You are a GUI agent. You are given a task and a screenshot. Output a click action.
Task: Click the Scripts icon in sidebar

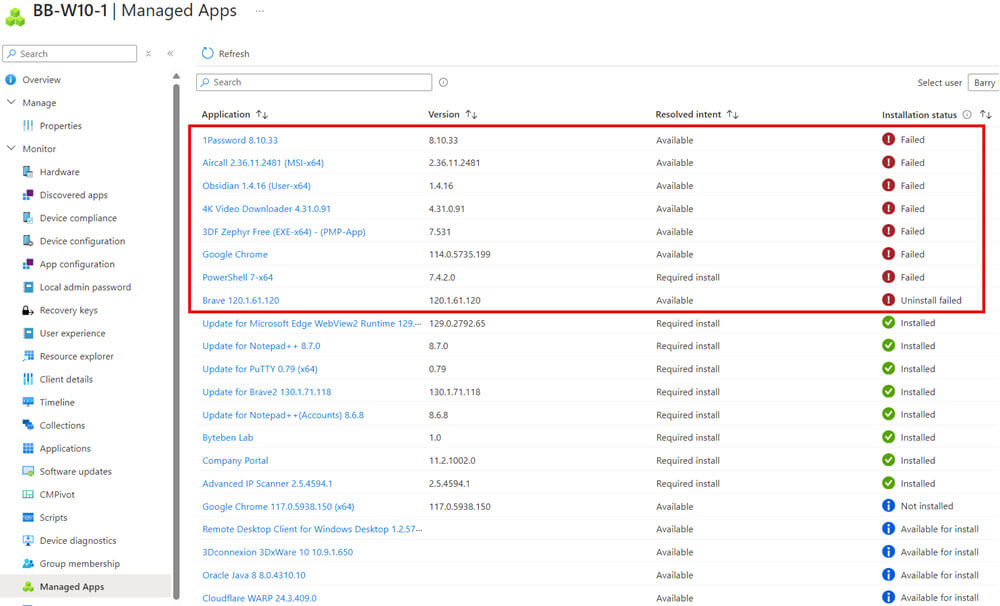[x=28, y=517]
